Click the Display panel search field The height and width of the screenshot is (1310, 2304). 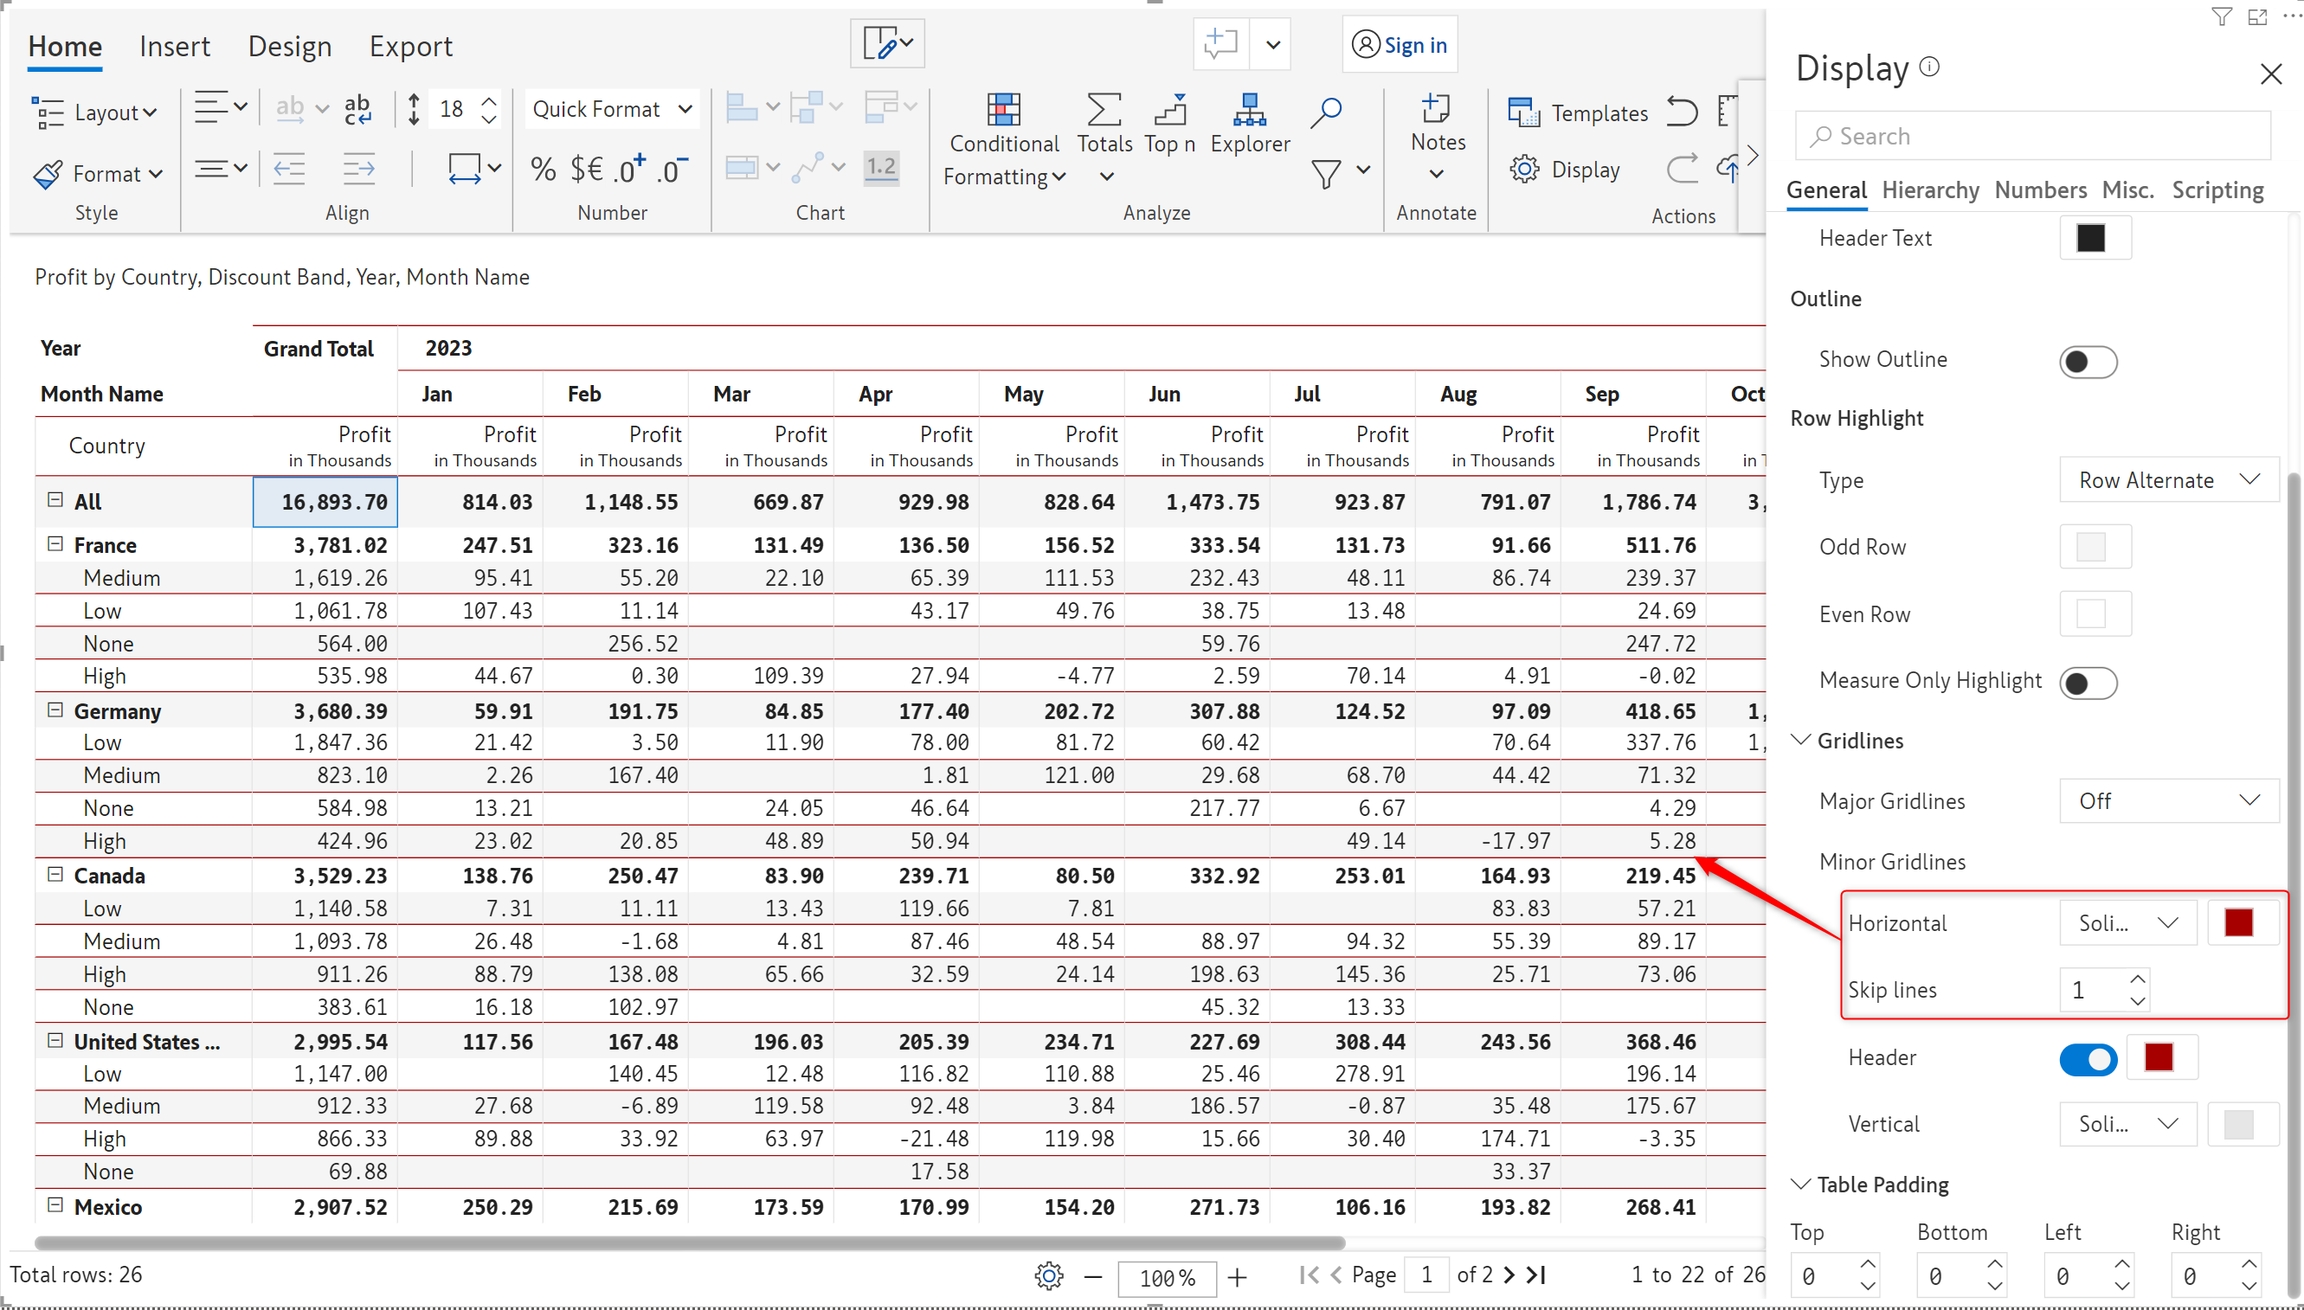[x=2032, y=136]
